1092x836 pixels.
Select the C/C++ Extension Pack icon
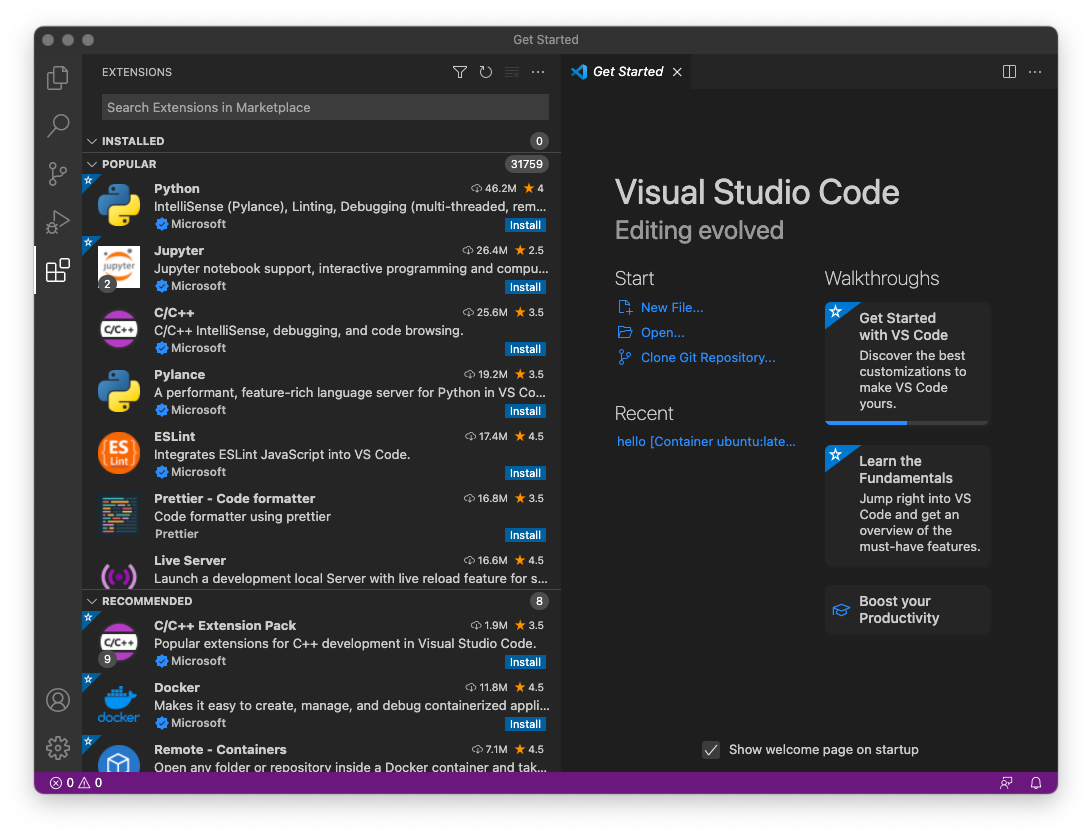(x=119, y=642)
